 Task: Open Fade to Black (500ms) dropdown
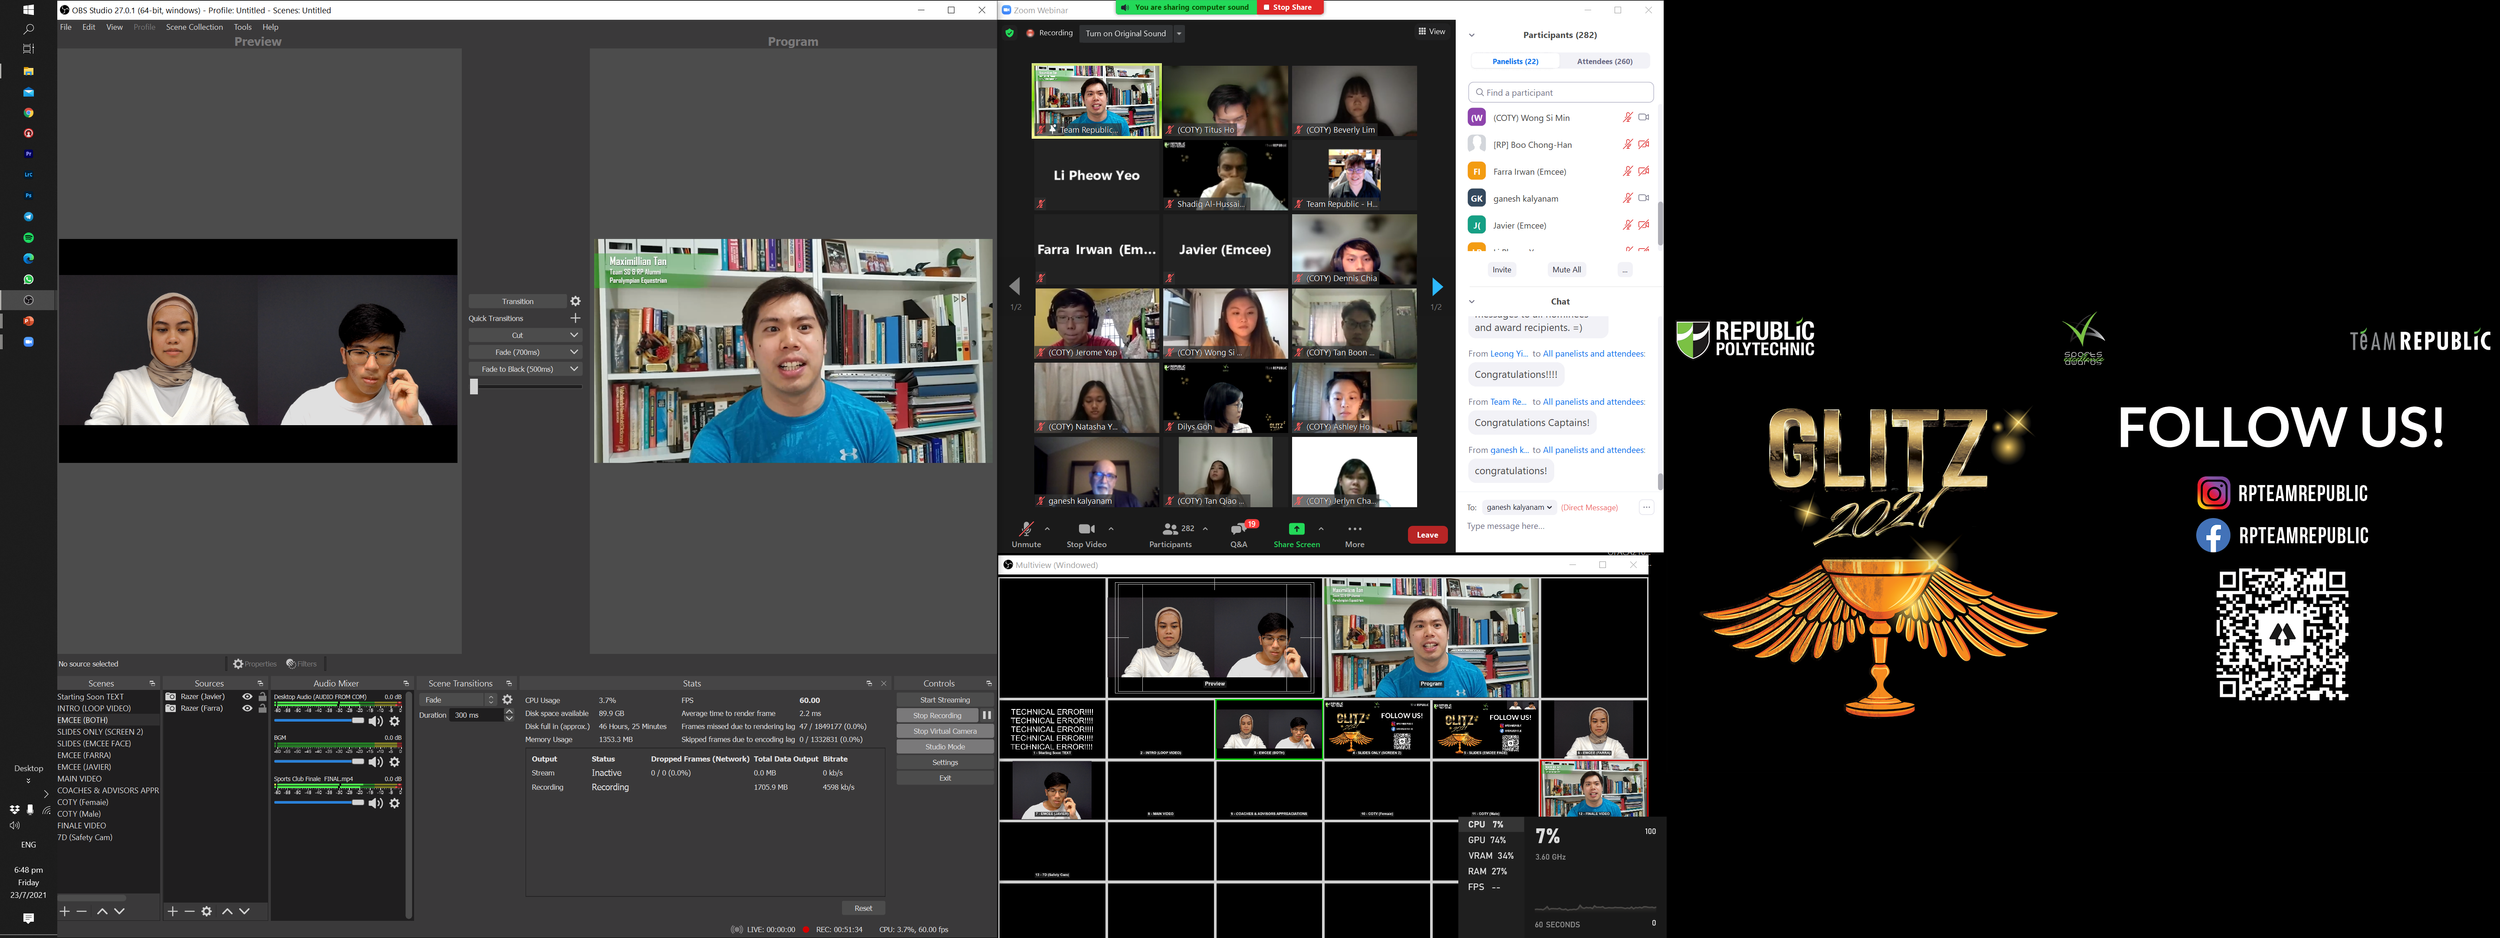click(574, 369)
